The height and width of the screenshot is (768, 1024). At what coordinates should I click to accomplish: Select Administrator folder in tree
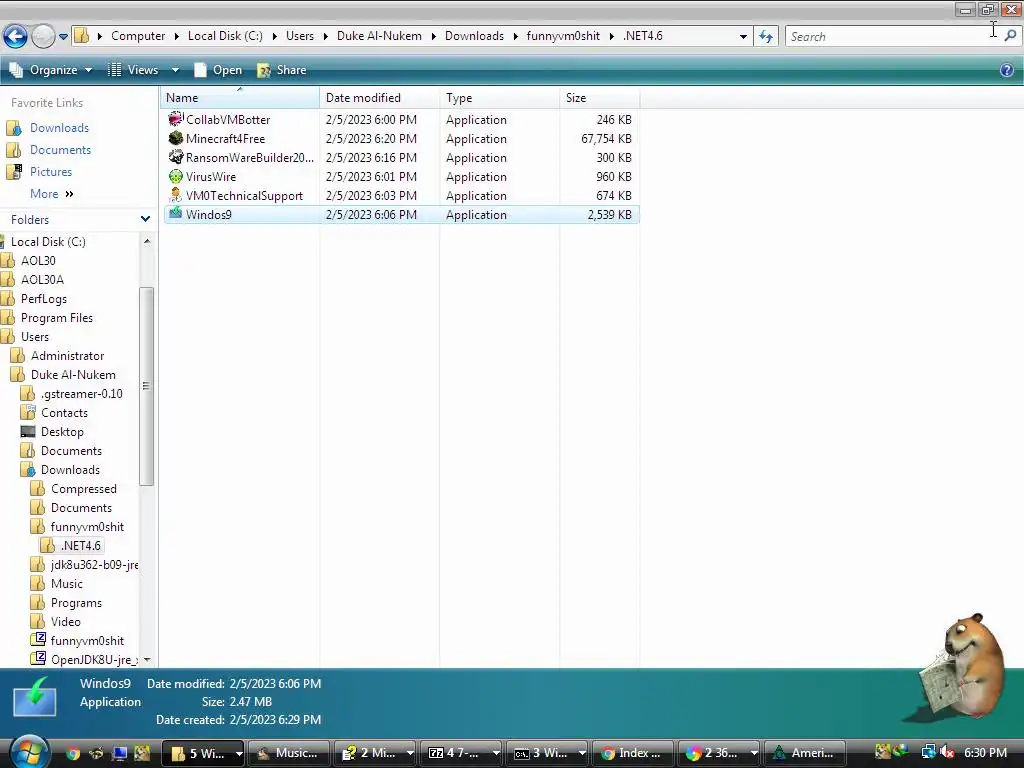point(67,356)
